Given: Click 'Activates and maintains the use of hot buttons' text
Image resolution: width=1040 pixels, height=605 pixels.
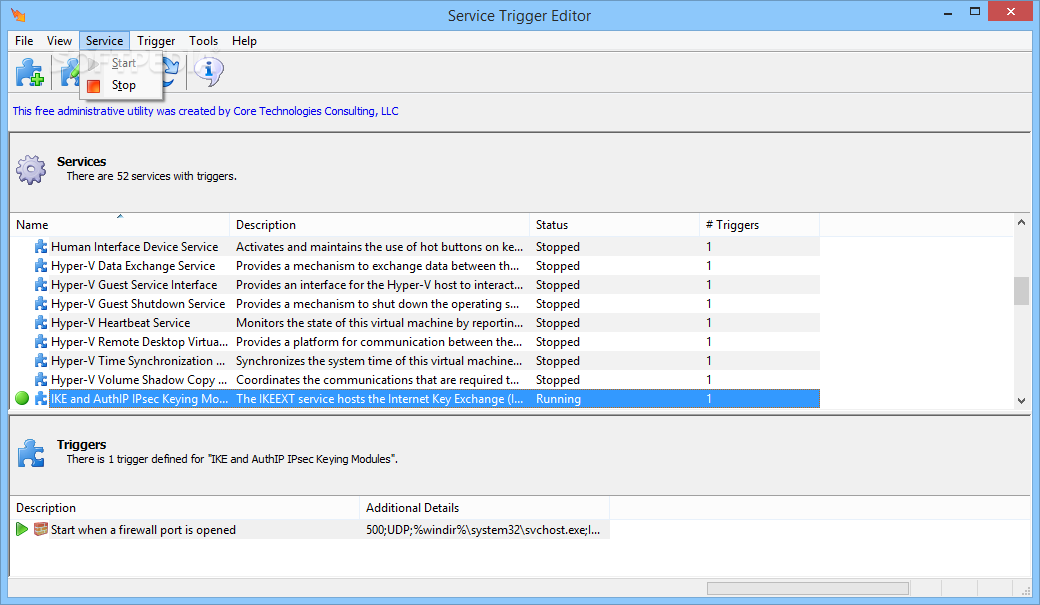Looking at the screenshot, I should [x=379, y=247].
